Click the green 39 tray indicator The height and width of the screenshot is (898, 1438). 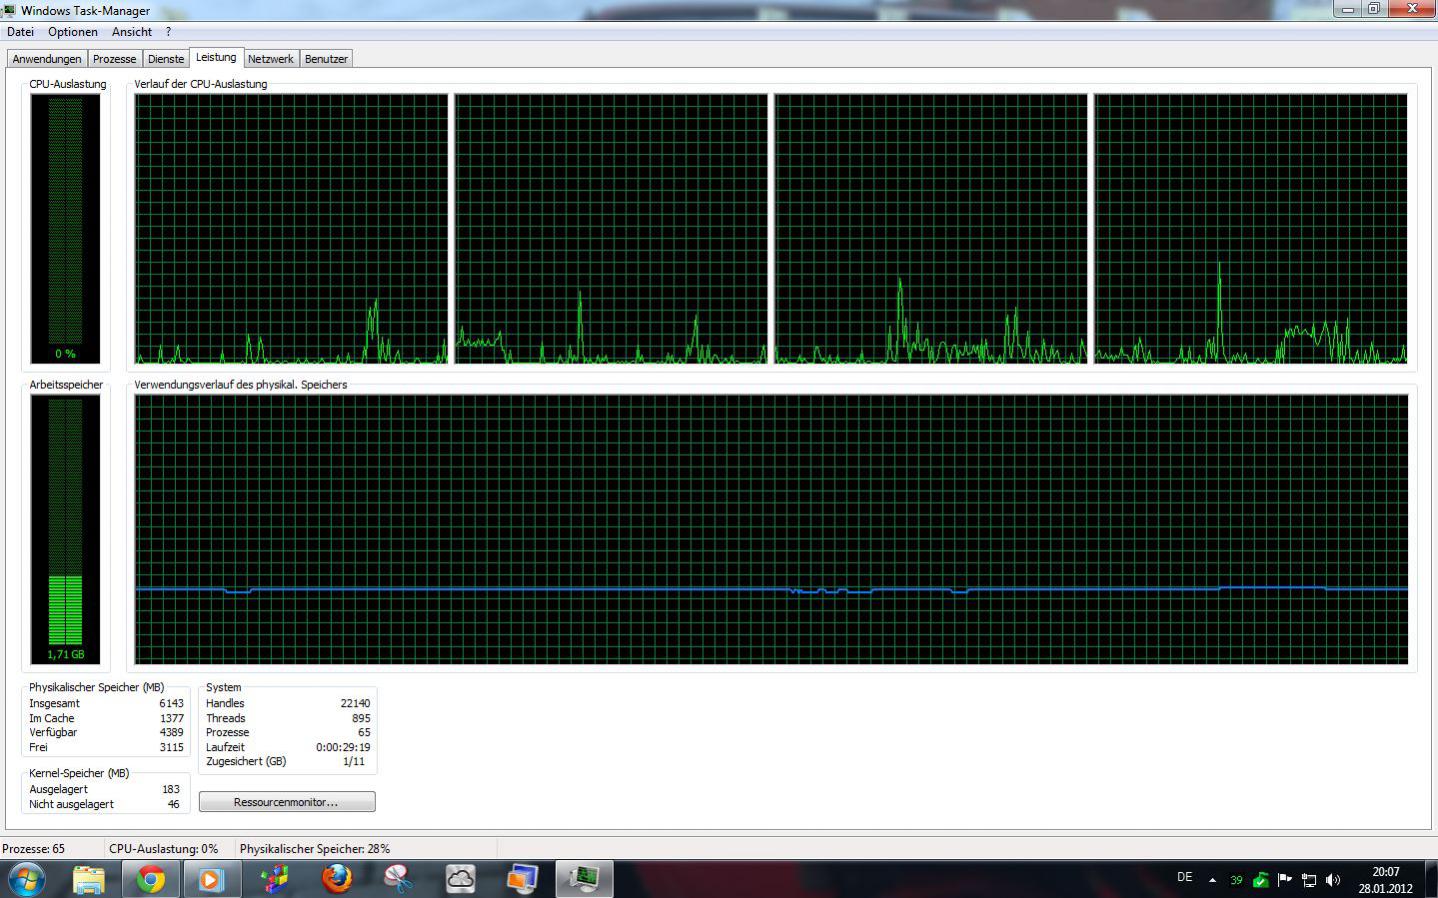click(1236, 880)
